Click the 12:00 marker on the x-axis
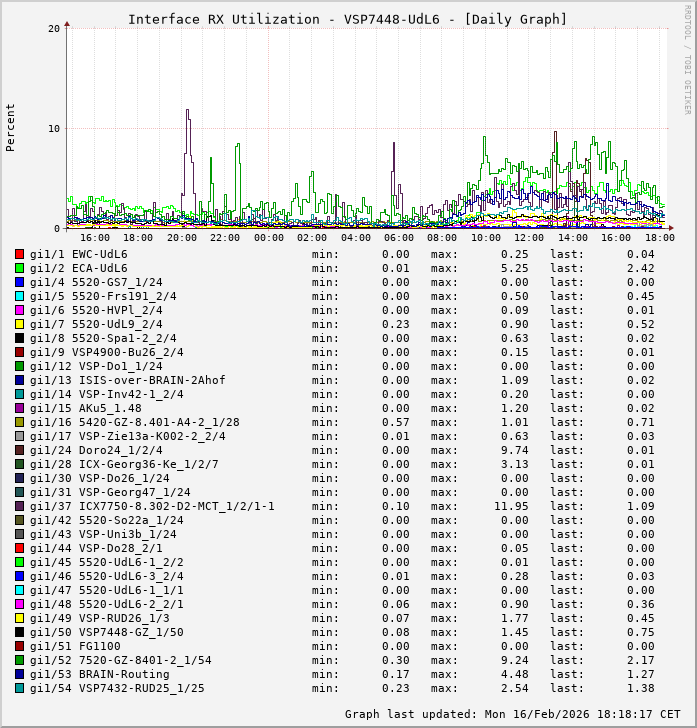This screenshot has width=697, height=728. click(529, 238)
